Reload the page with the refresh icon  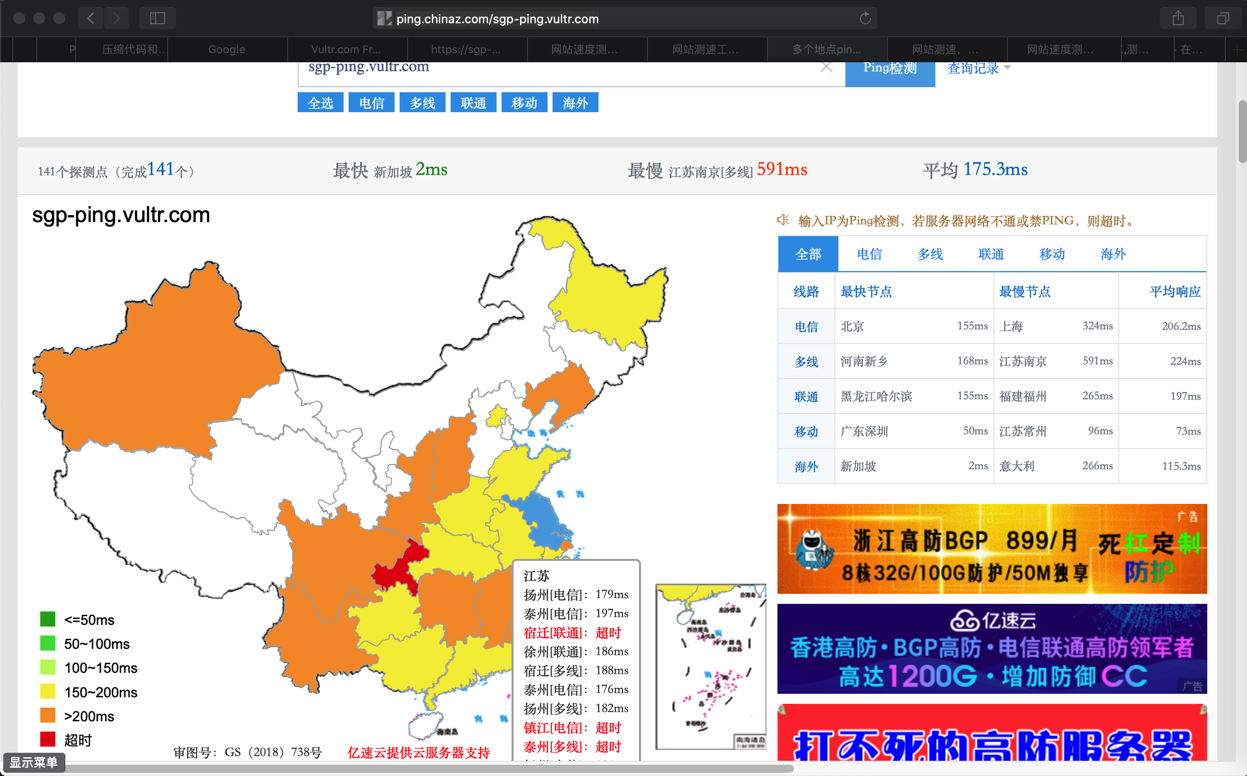tap(865, 18)
